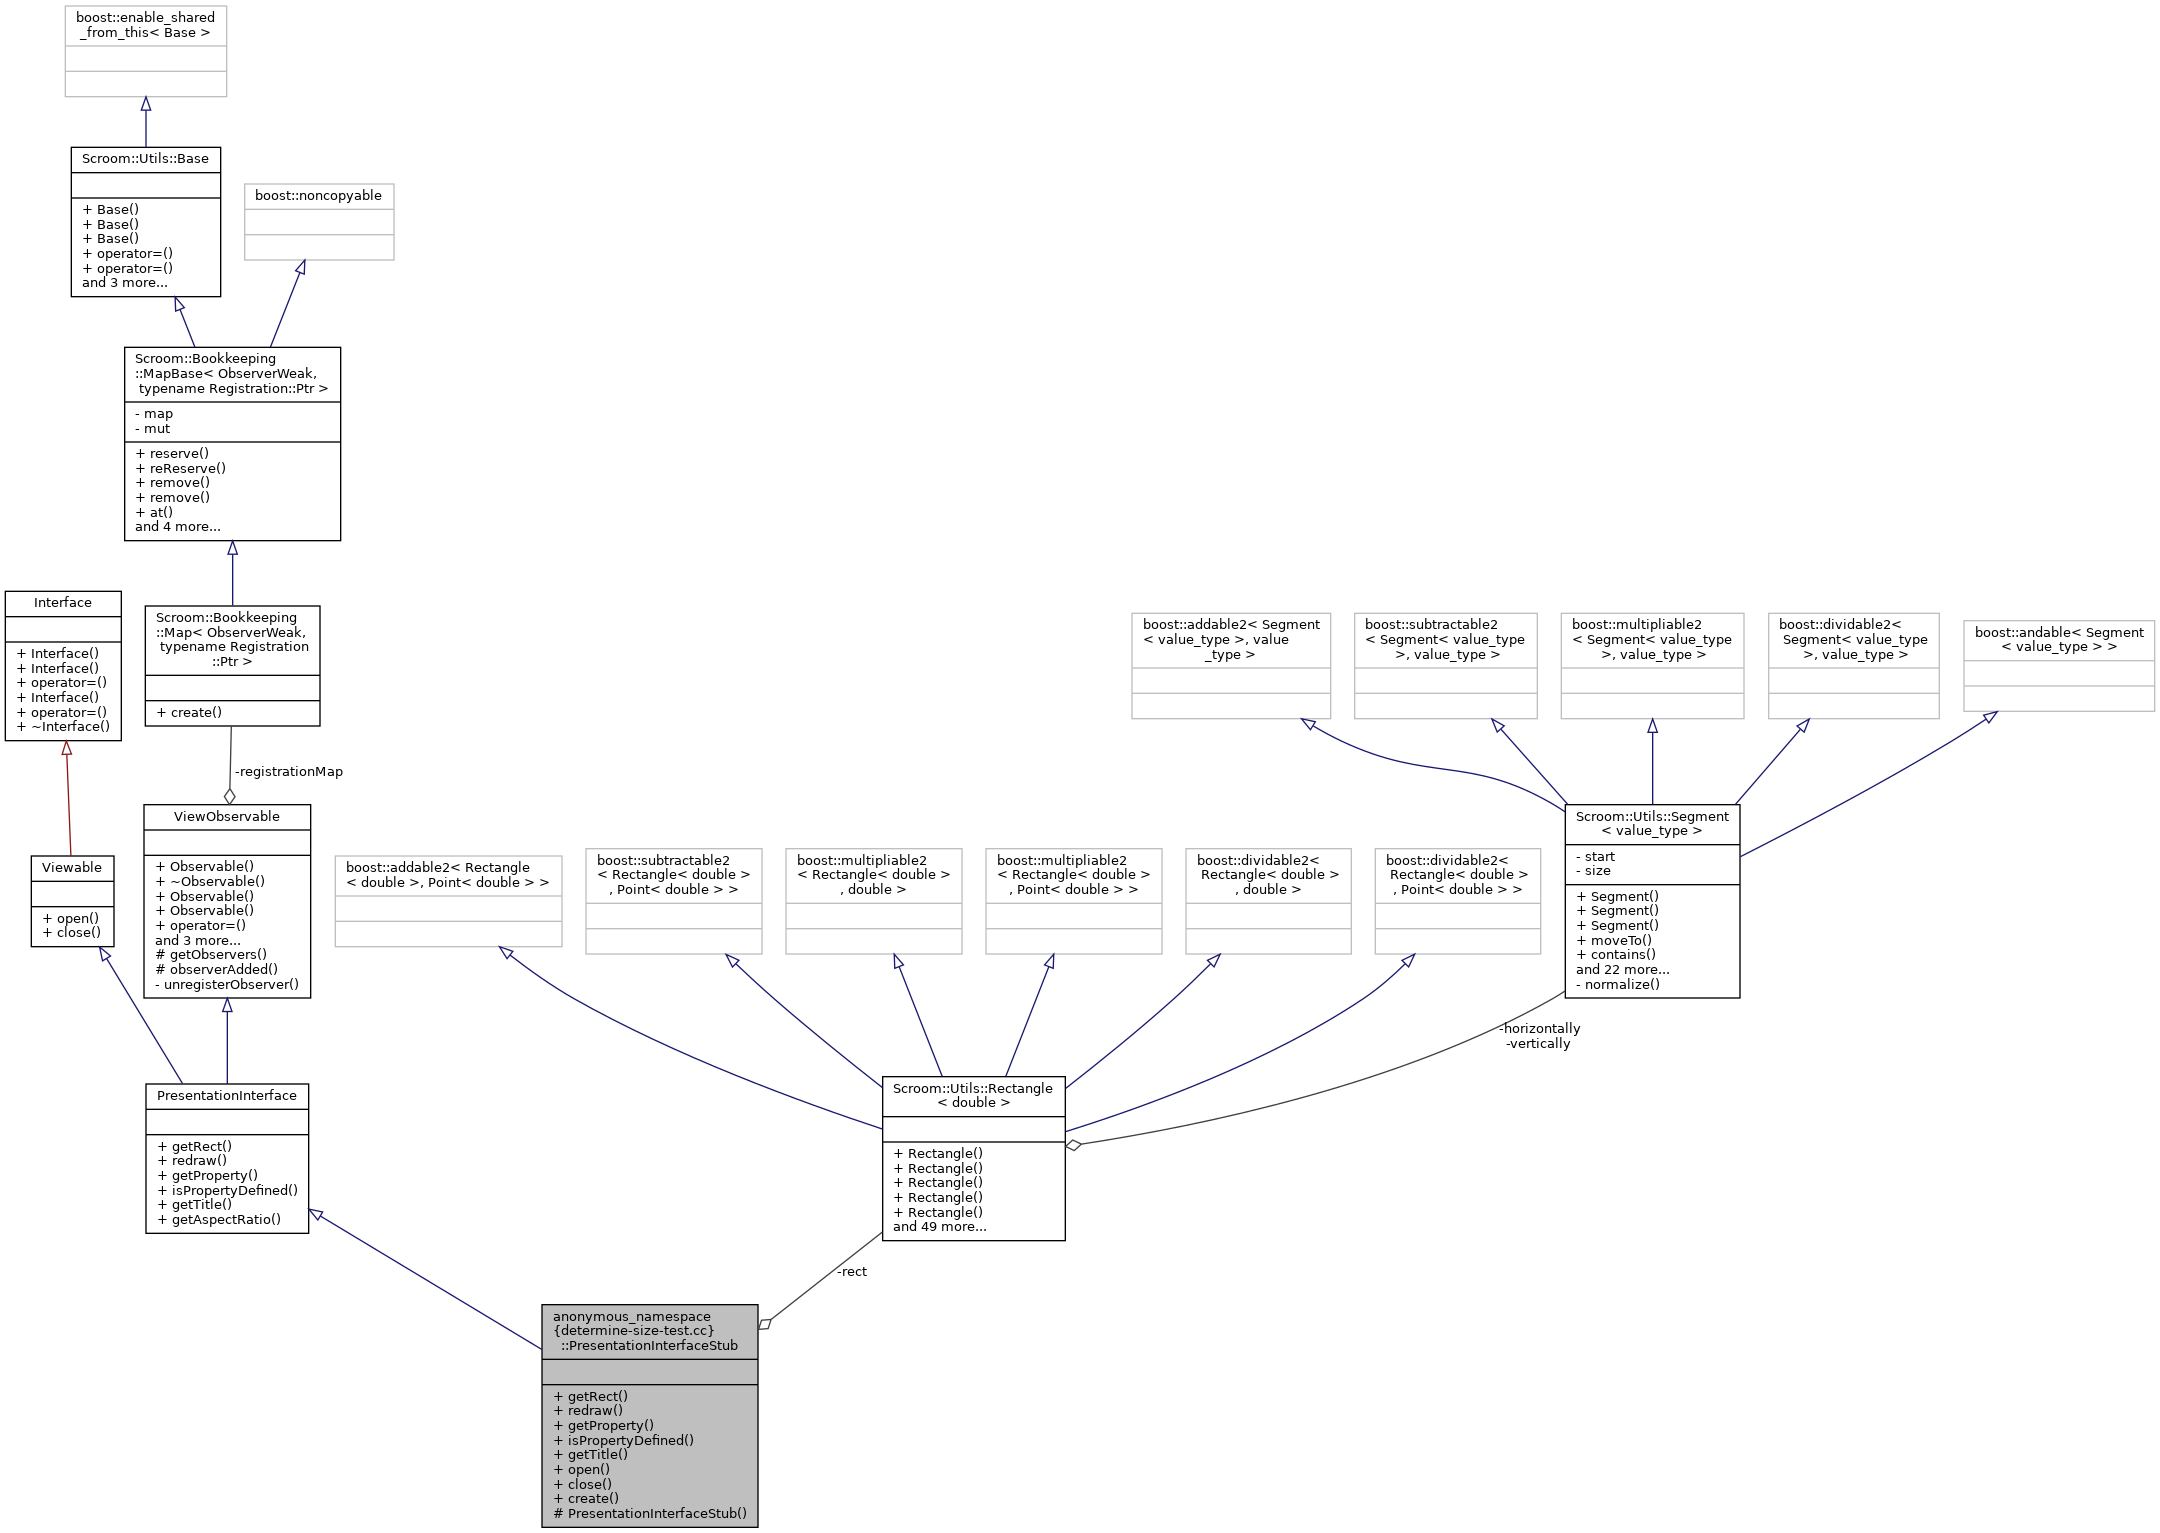Click the -registrationMap edge label
The height and width of the screenshot is (1533, 2160).
(288, 771)
